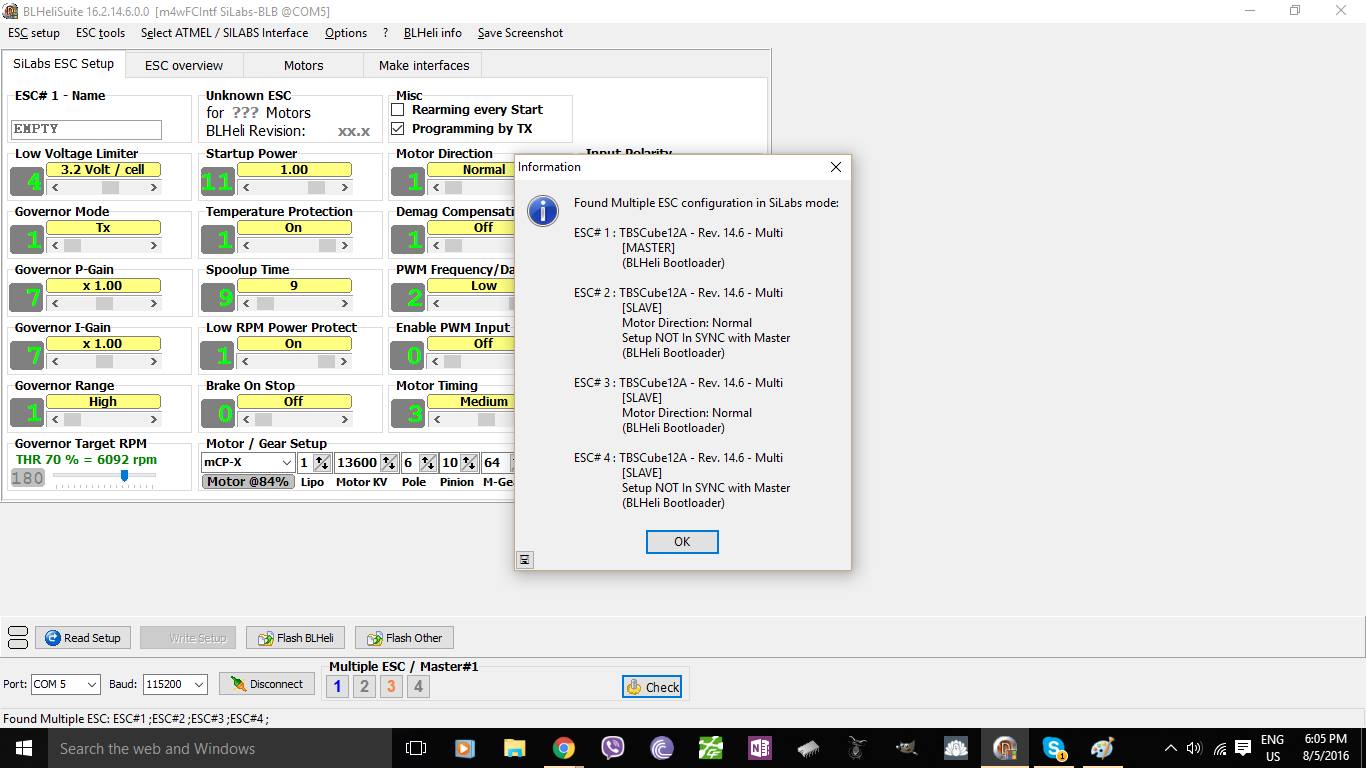Switch to the ESC overview tab

184,66
